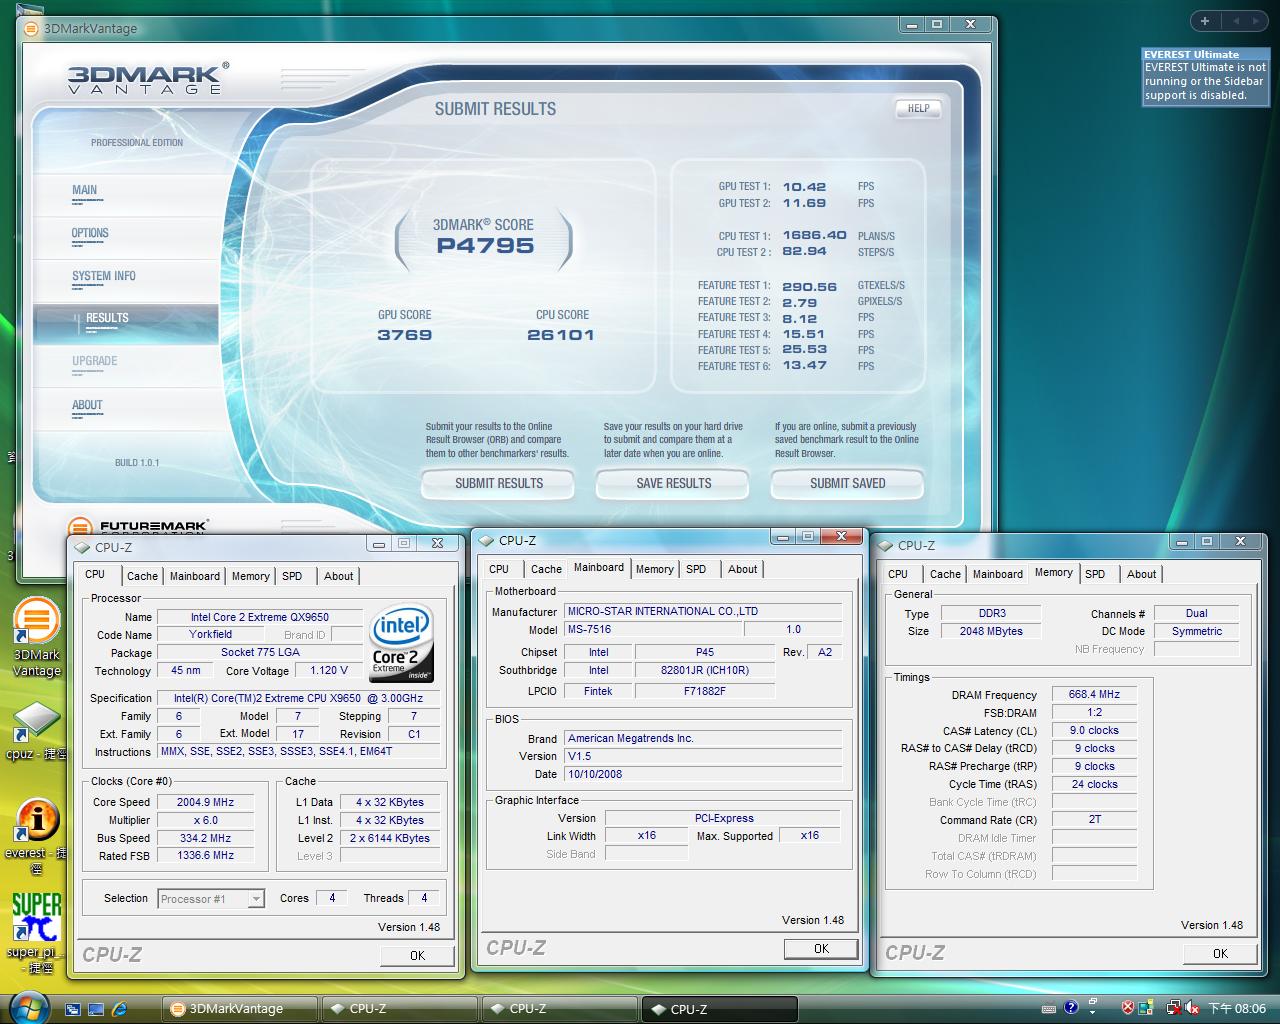Click the processor name field Intel Core 2 Extreme QX9650

(260, 617)
